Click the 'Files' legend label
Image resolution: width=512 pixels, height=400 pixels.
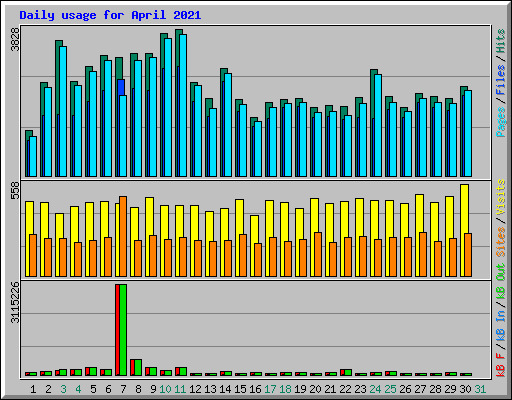click(501, 80)
